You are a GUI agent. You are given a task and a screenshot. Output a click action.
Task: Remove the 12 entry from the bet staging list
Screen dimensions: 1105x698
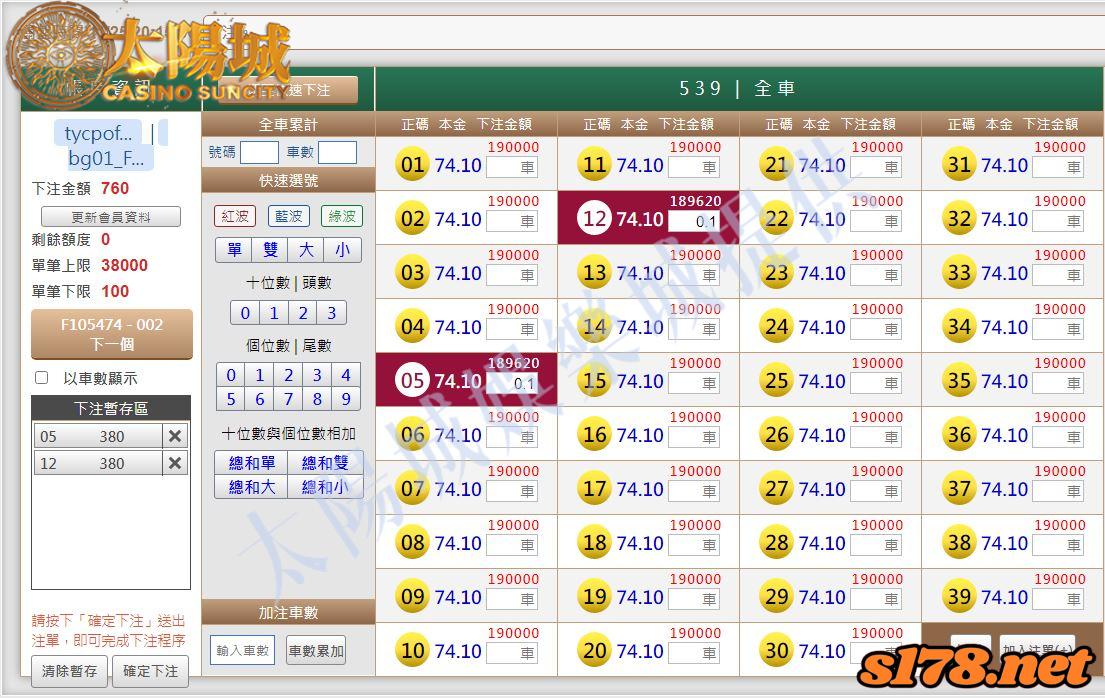click(175, 463)
